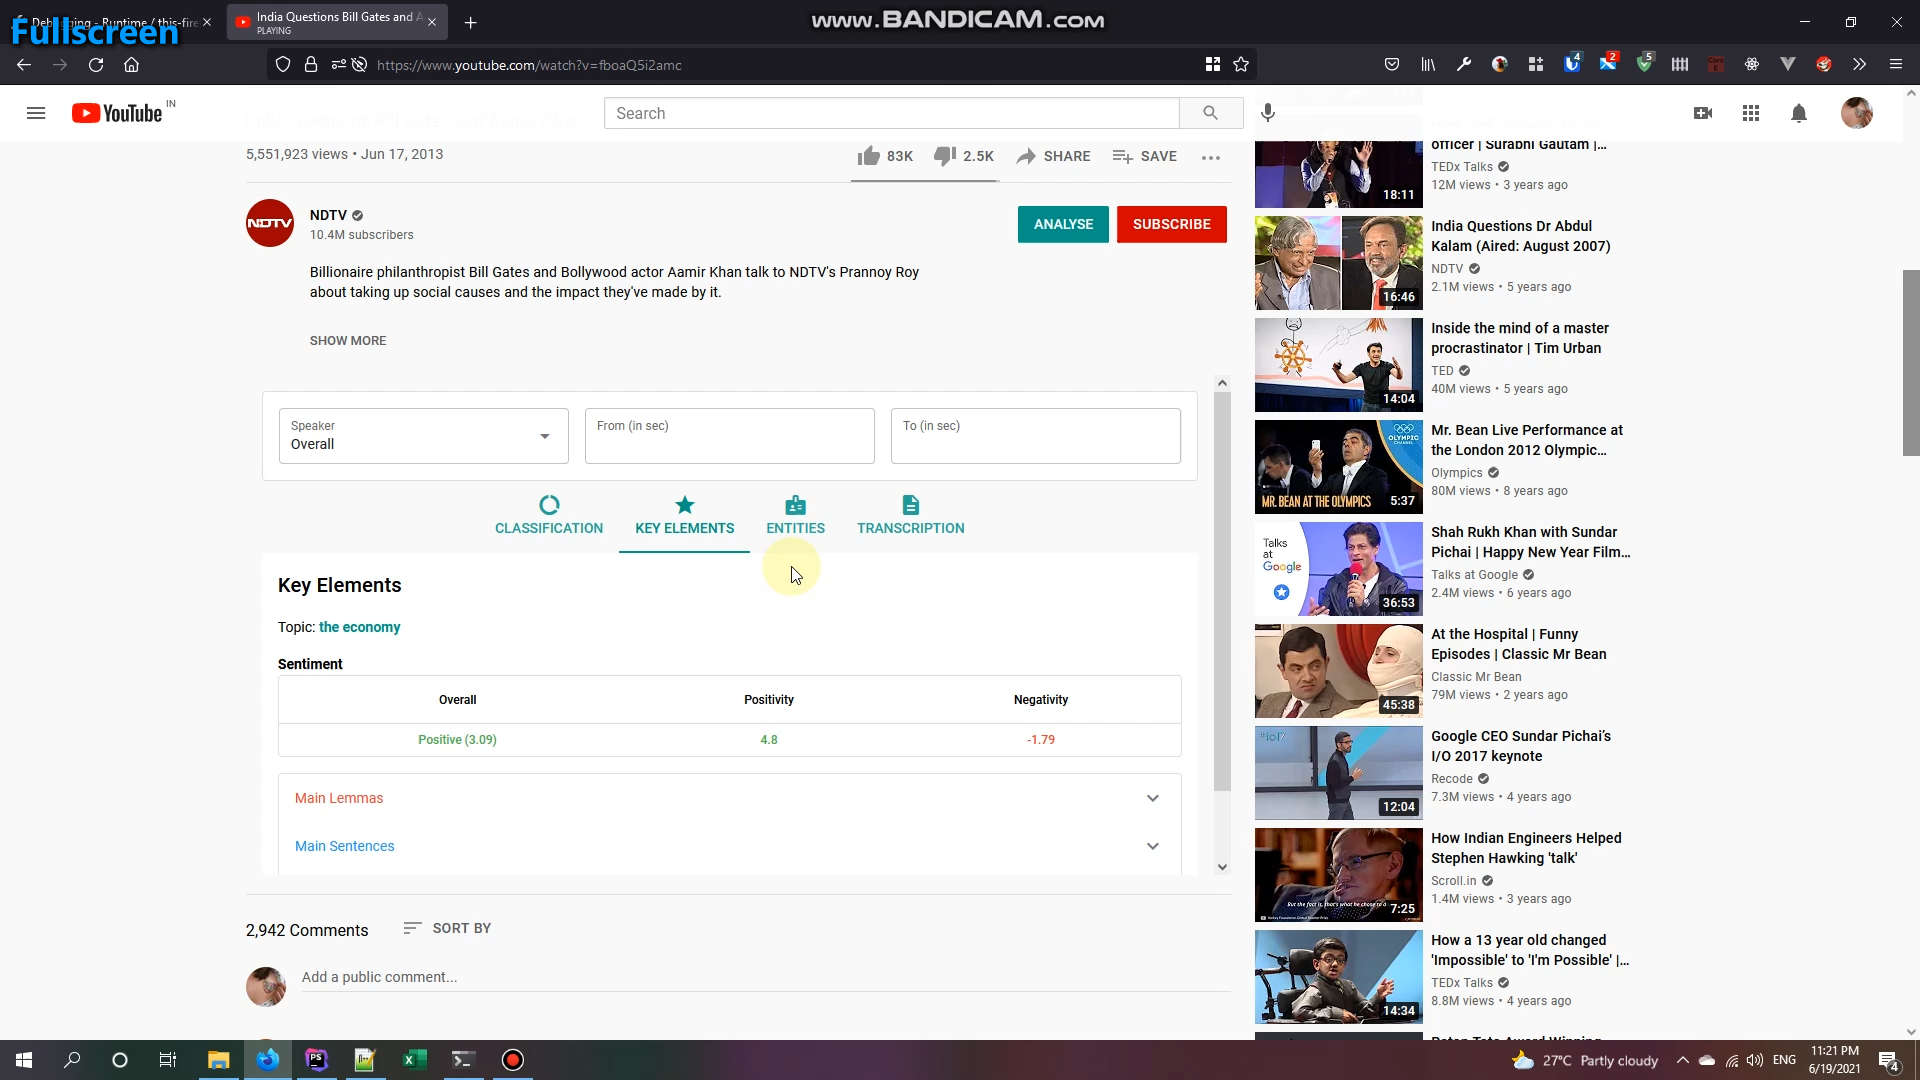Click the red Subscribe button
This screenshot has width=1920, height=1080.
point(1171,224)
